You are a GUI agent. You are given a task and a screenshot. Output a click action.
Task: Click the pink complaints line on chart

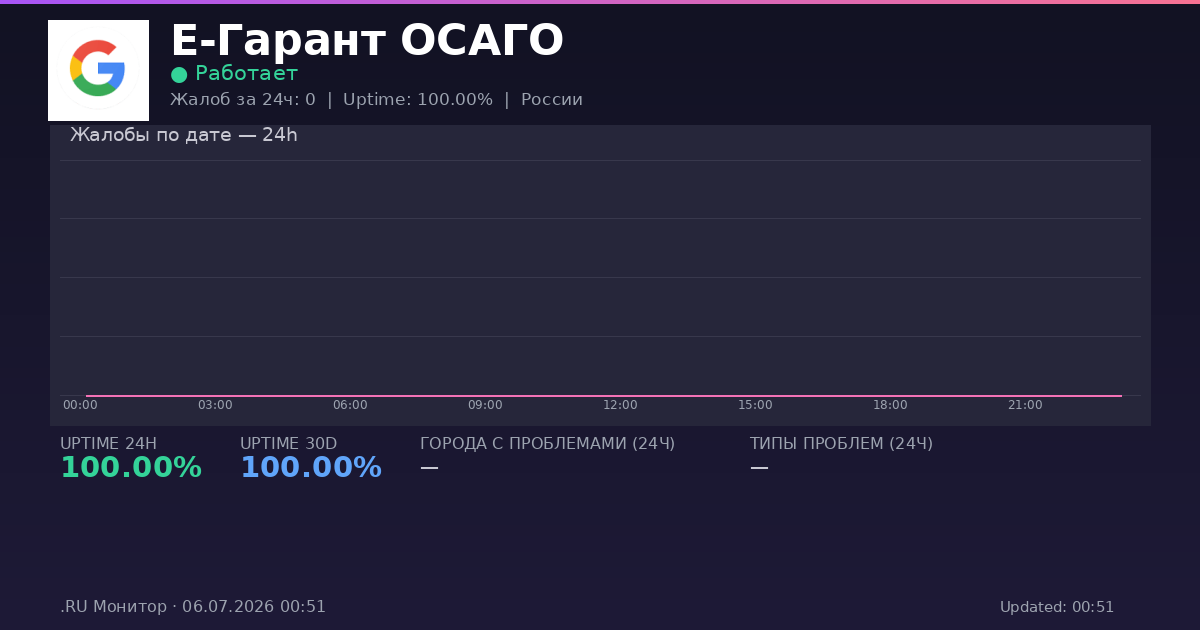[x=604, y=396]
